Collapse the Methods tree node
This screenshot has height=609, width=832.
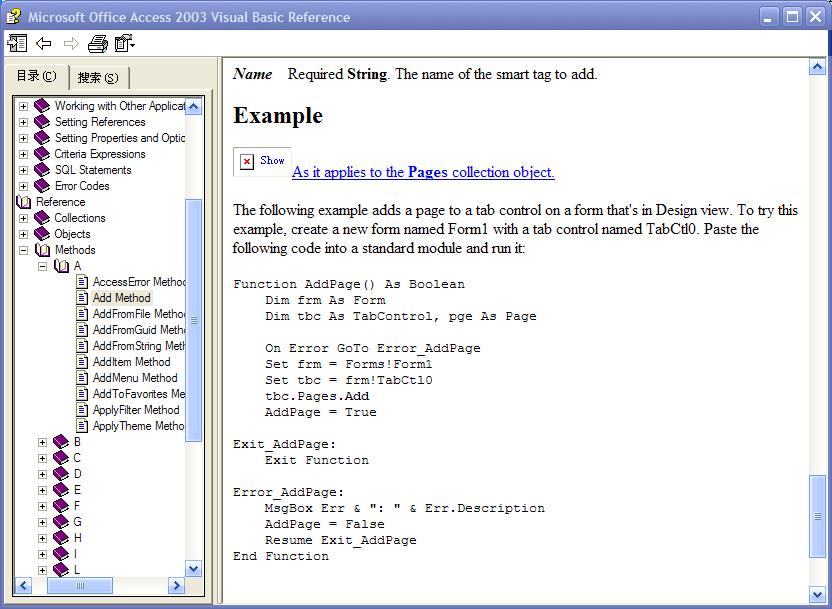click(23, 250)
